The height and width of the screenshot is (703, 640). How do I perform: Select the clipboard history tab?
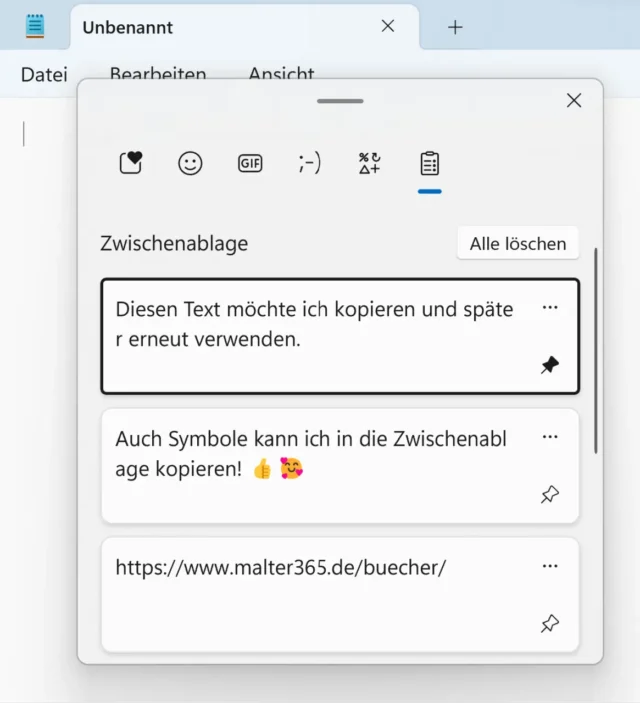(430, 163)
